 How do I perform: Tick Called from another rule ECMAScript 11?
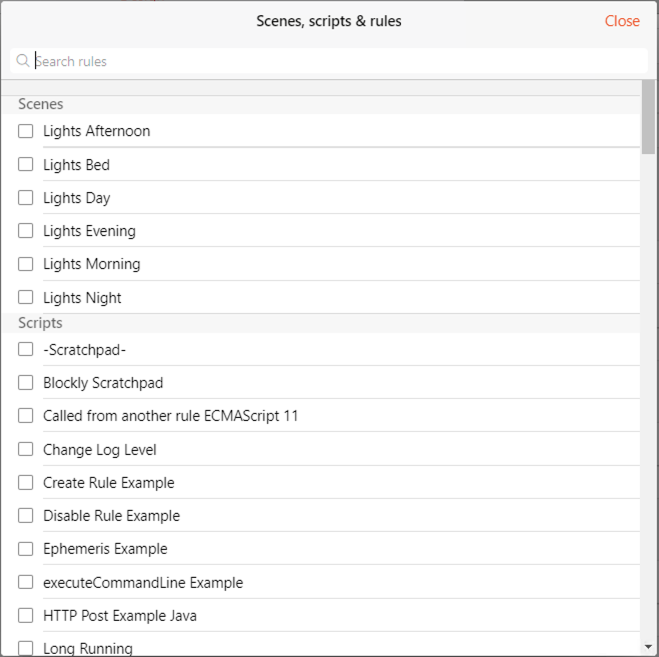click(x=26, y=416)
